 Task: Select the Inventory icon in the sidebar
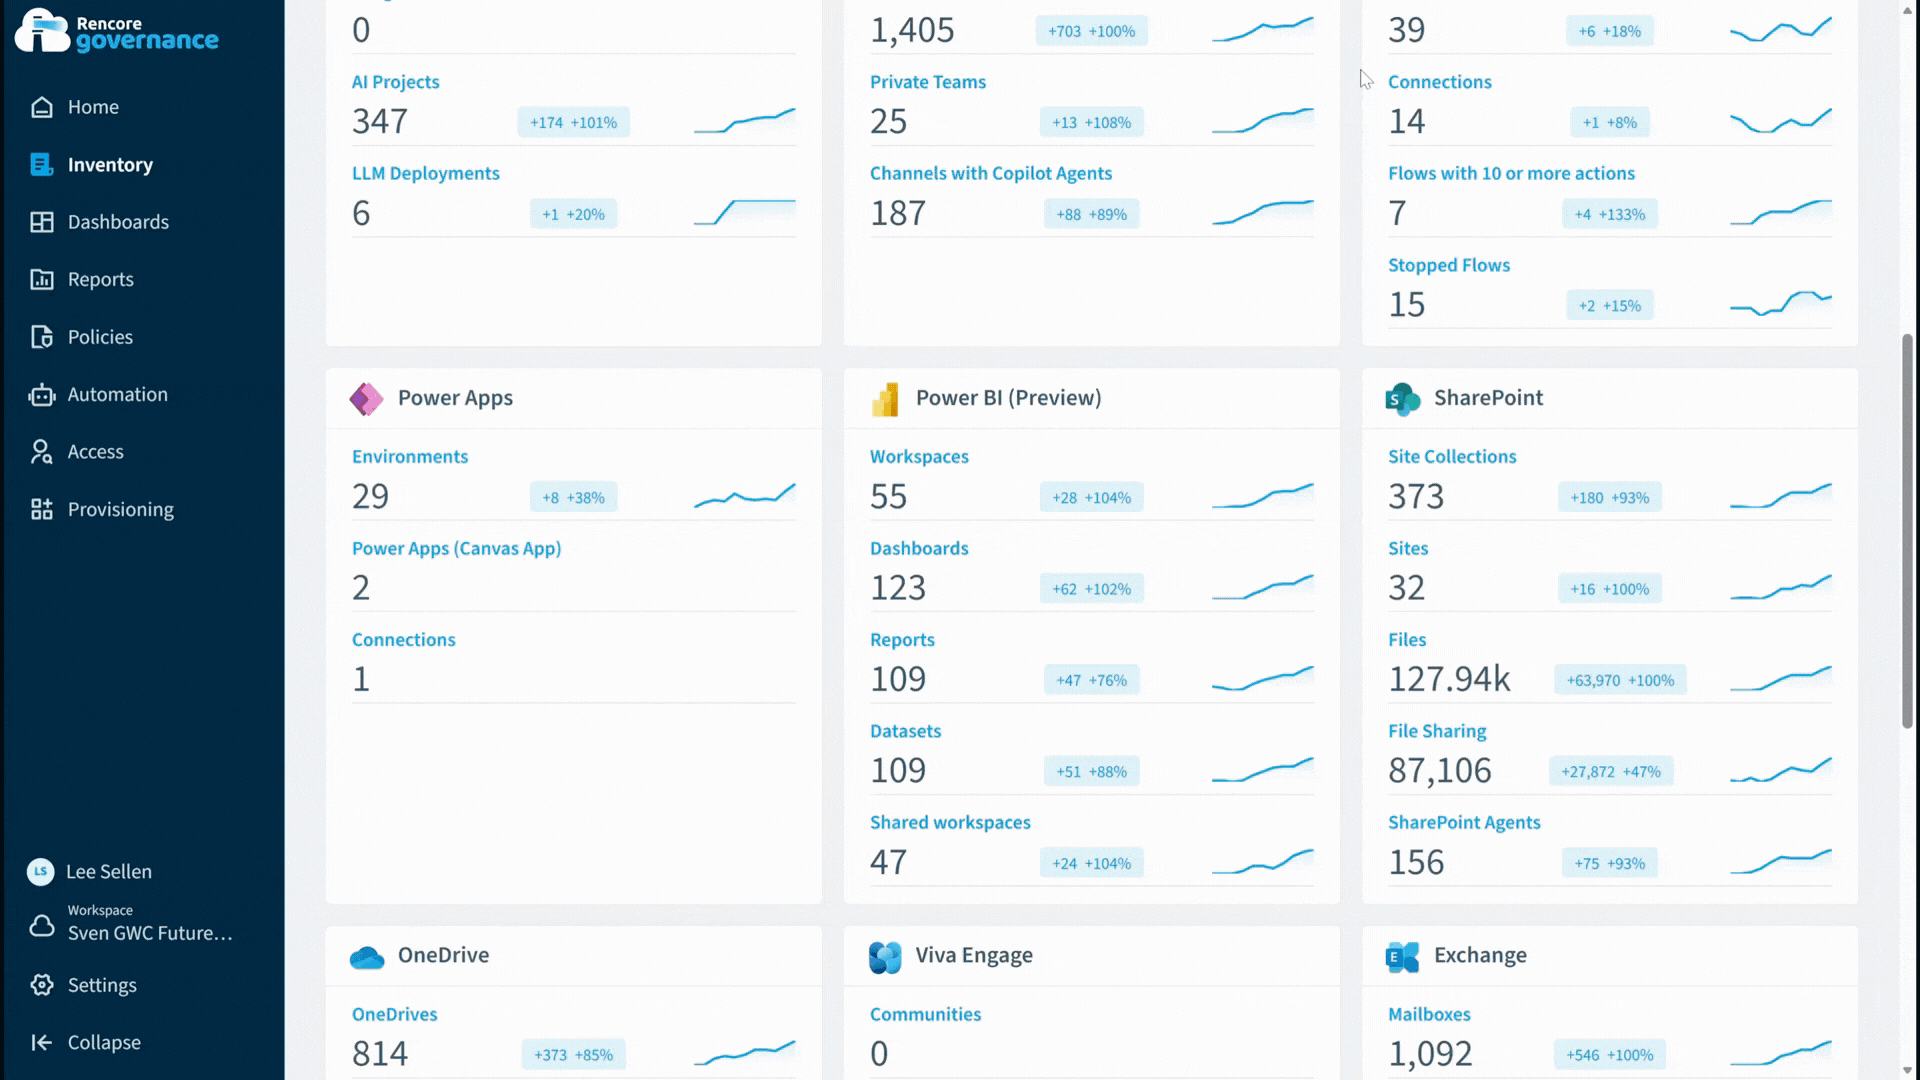[x=41, y=164]
